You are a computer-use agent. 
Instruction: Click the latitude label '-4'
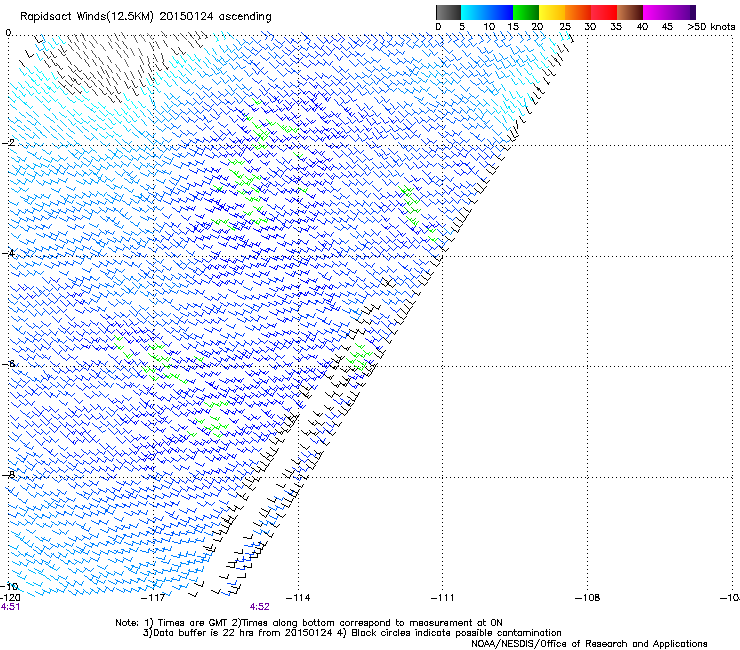click(x=8, y=253)
